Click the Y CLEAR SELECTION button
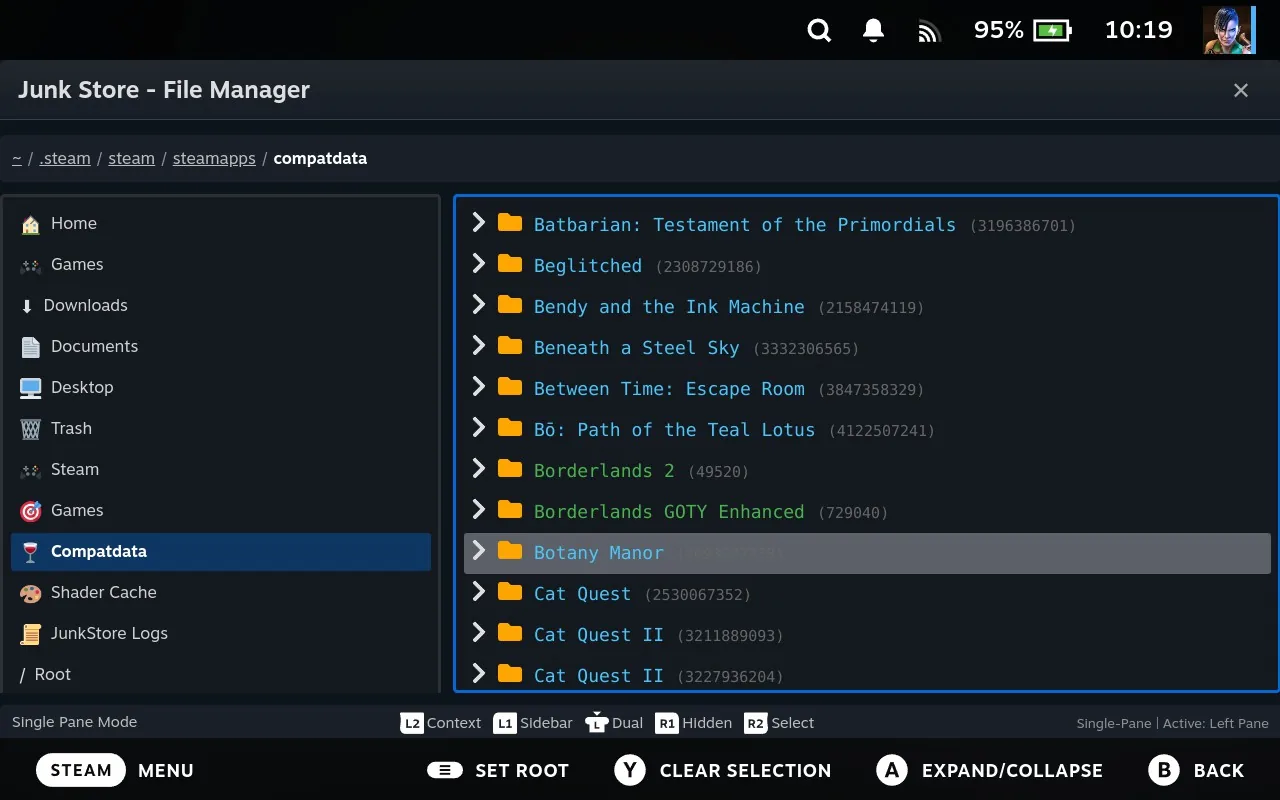Screen dimensions: 1280x800 click(723, 770)
